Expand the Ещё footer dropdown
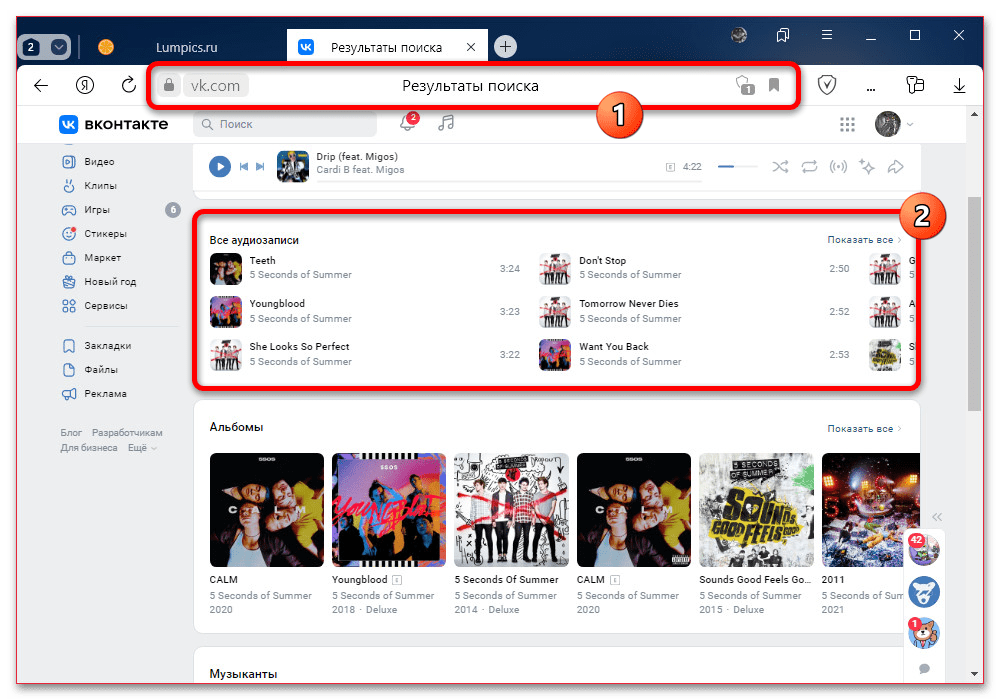The height and width of the screenshot is (700, 1000). (x=142, y=448)
